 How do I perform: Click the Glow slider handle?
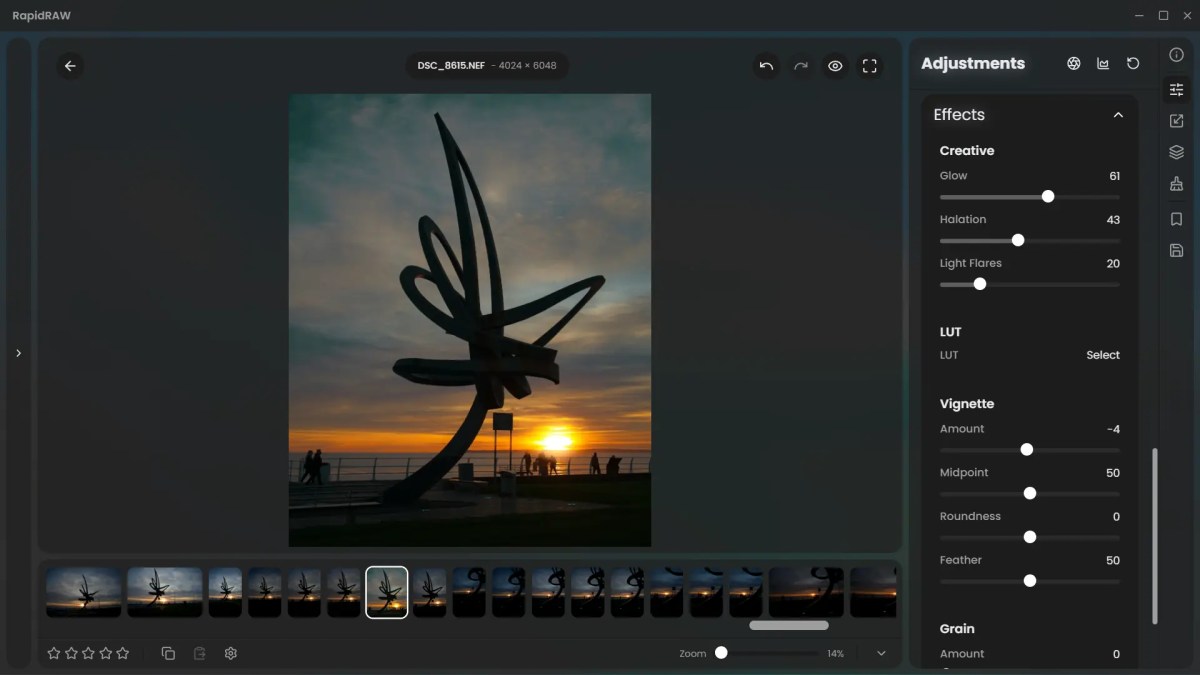[x=1046, y=196]
